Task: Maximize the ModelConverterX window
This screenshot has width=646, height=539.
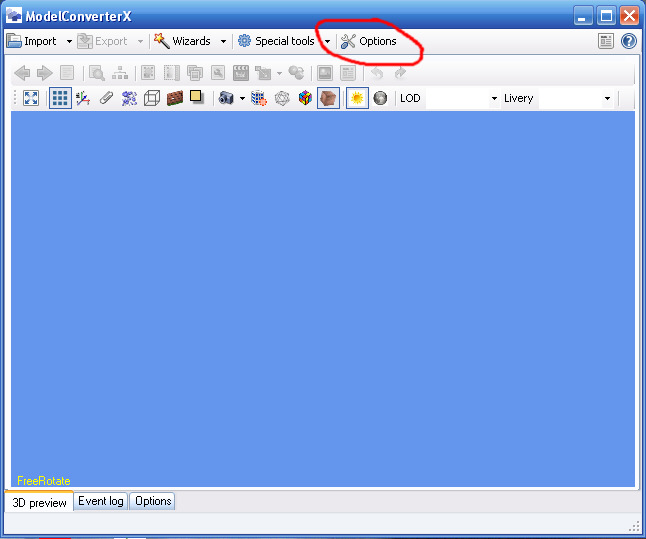Action: [606, 16]
